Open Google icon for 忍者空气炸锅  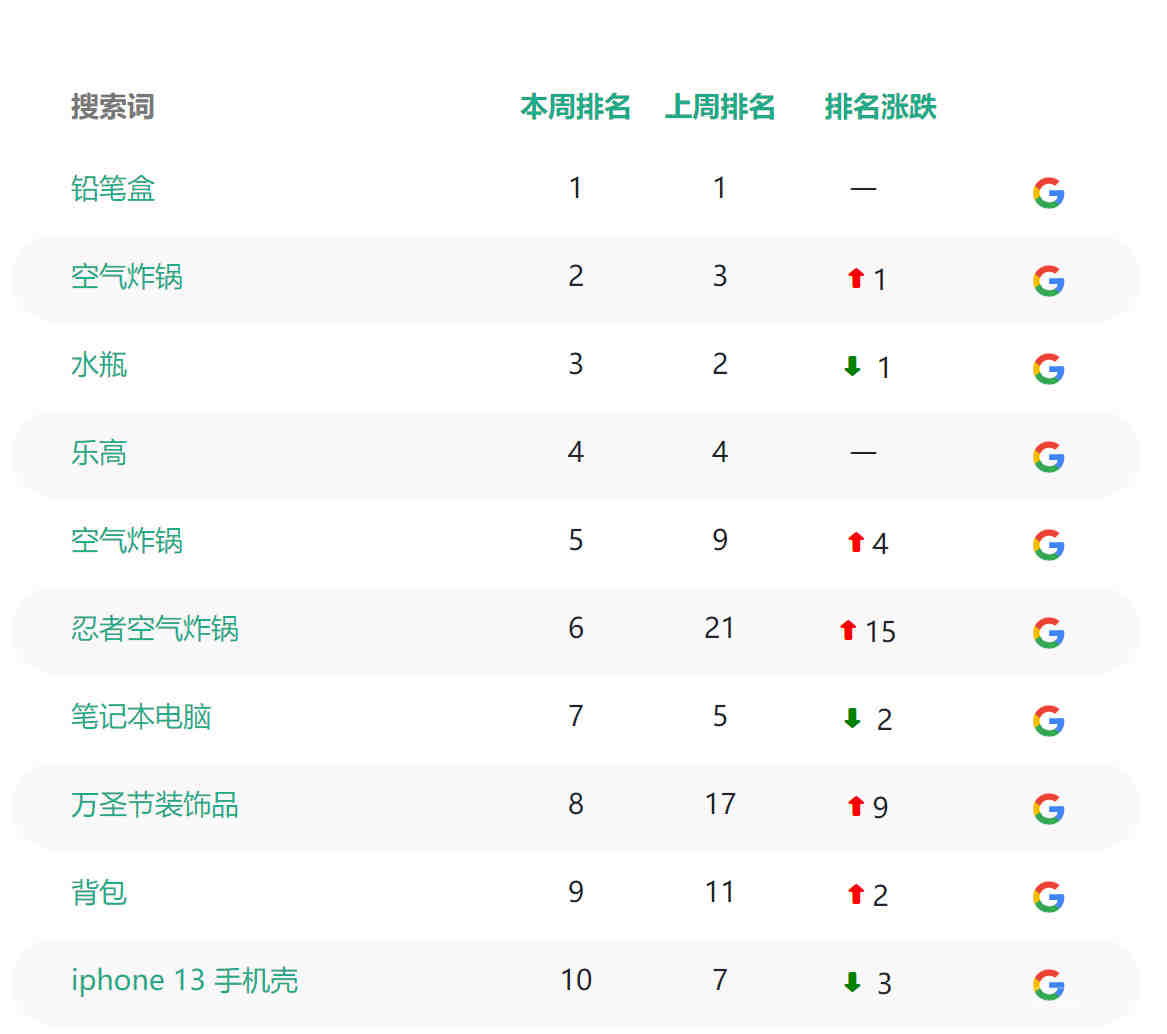pyautogui.click(x=1048, y=633)
